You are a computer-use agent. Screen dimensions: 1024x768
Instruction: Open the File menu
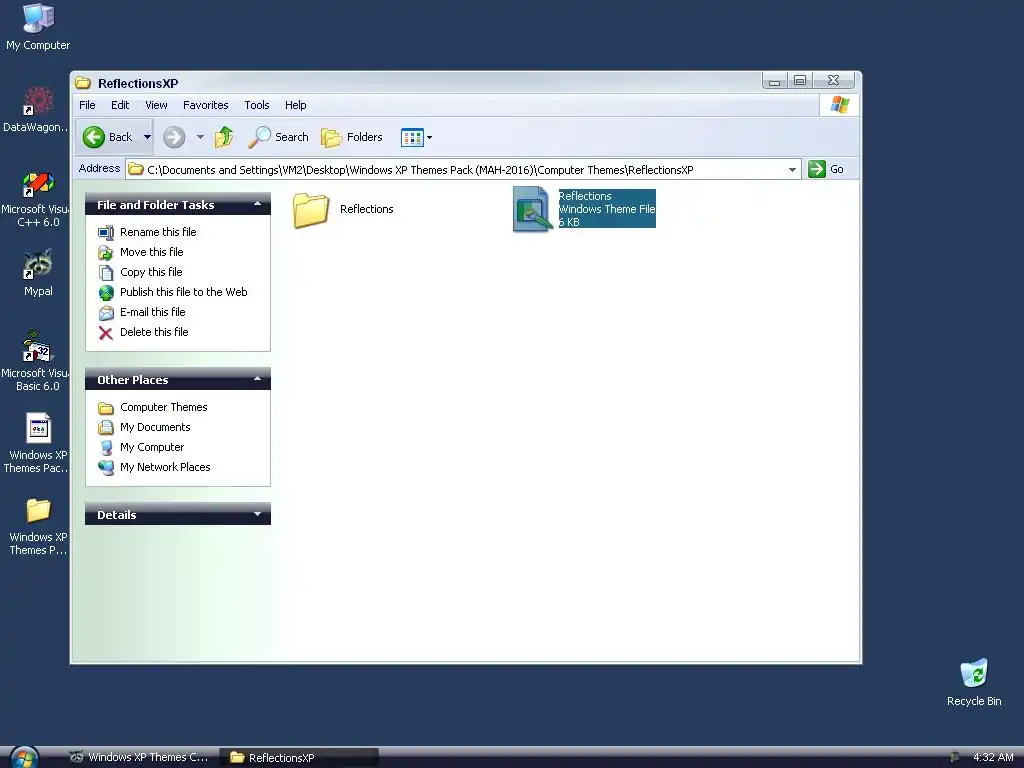(x=87, y=105)
